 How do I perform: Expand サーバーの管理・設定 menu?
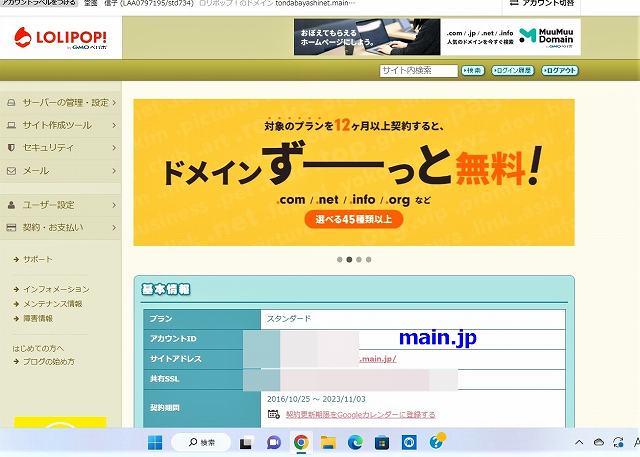pyautogui.click(x=60, y=102)
